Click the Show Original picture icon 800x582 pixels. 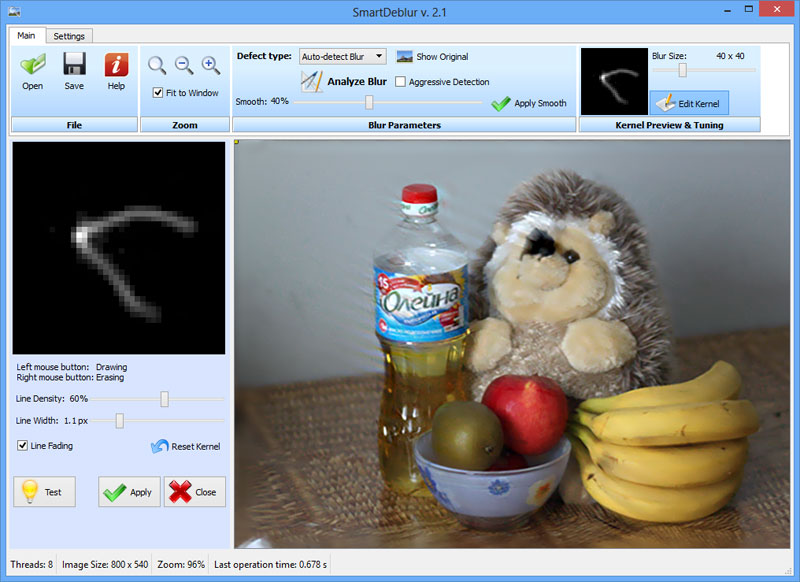tap(405, 57)
